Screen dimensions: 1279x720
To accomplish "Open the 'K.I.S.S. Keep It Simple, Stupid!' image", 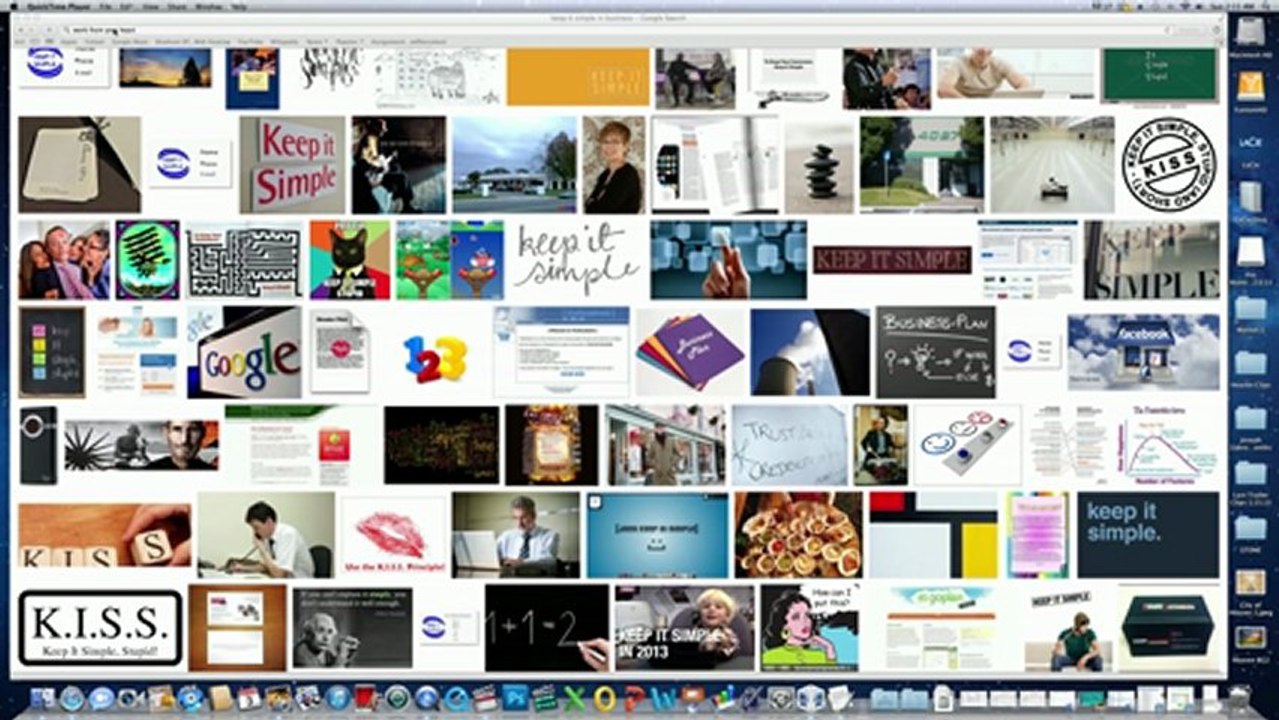I will point(100,627).
